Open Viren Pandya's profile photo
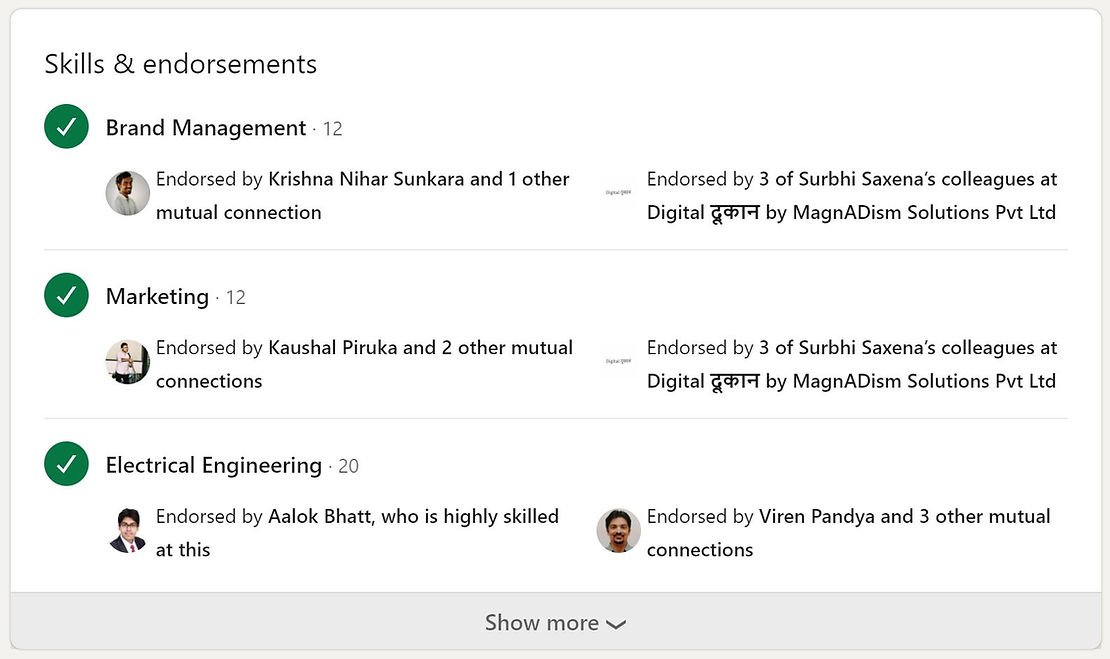Image resolution: width=1110 pixels, height=659 pixels. pos(619,531)
